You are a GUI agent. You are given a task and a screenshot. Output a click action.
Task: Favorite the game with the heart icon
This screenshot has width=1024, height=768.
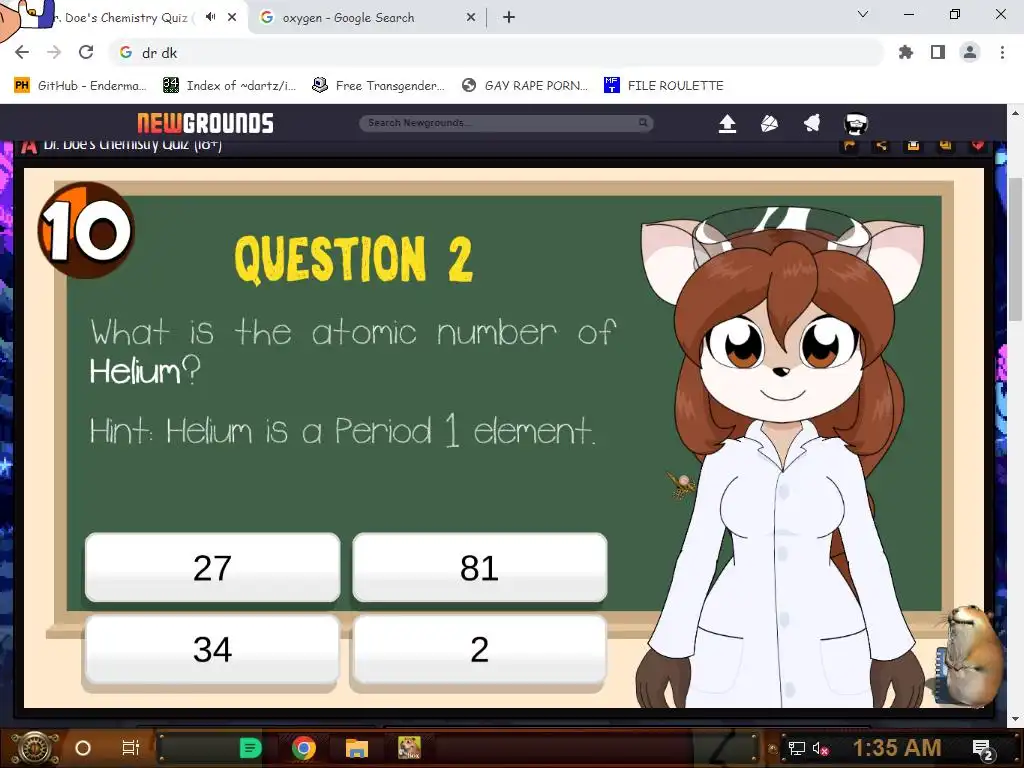tap(978, 145)
